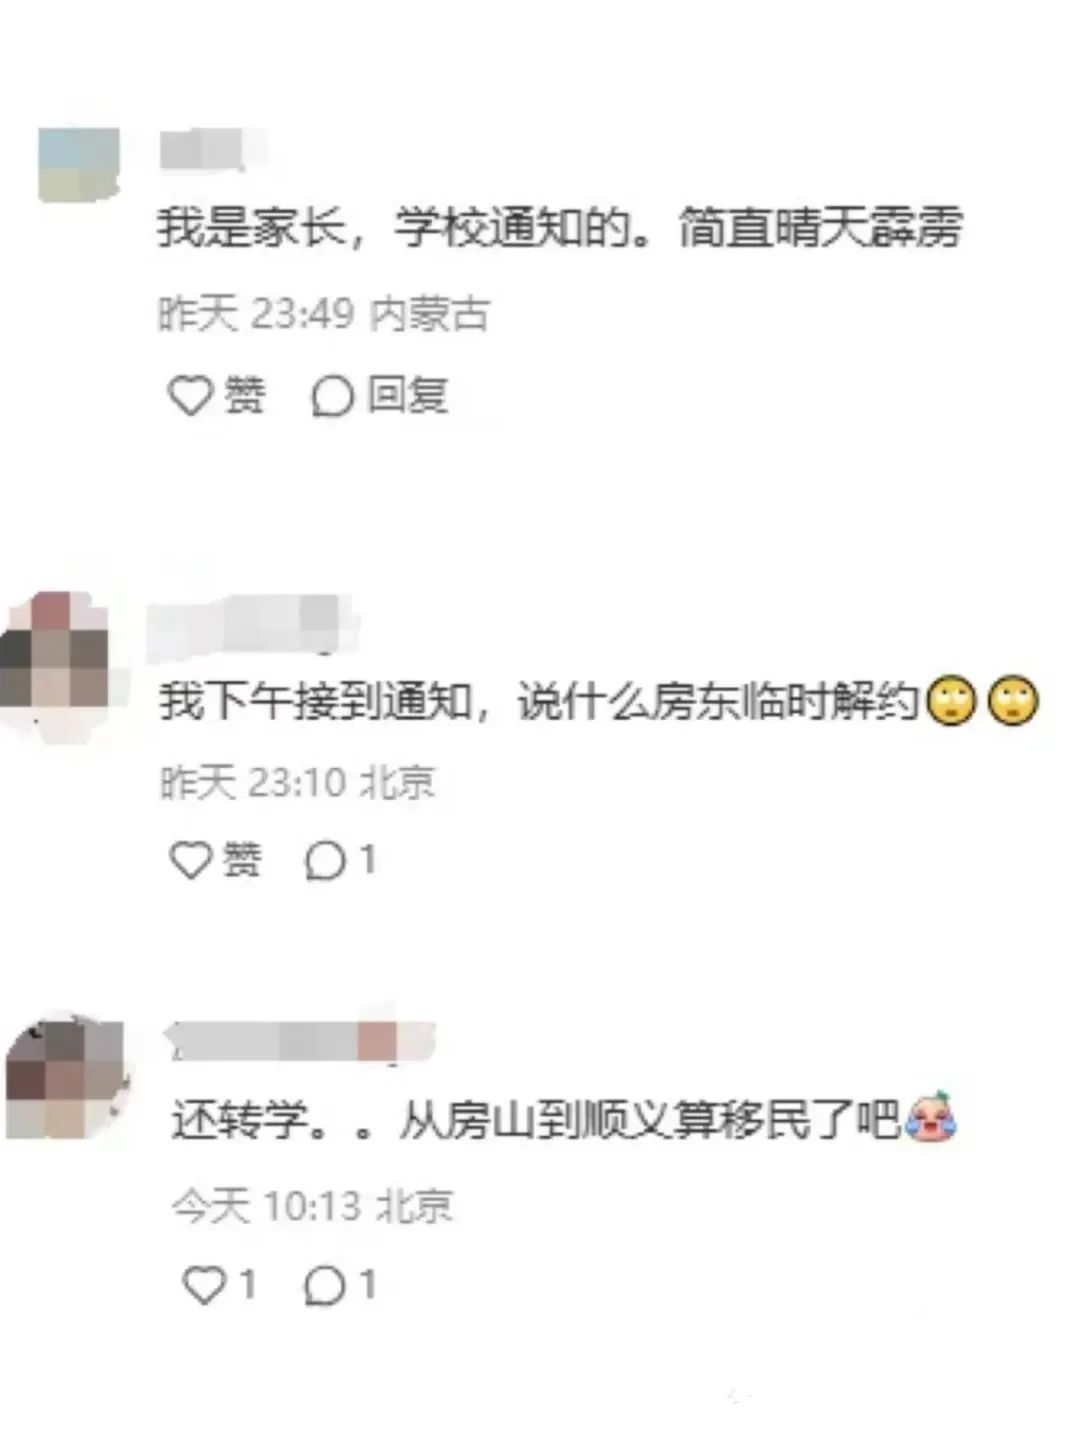Like the 还转学 comment with one like
Viewport: 1080px width, 1439px height.
pos(203,1284)
